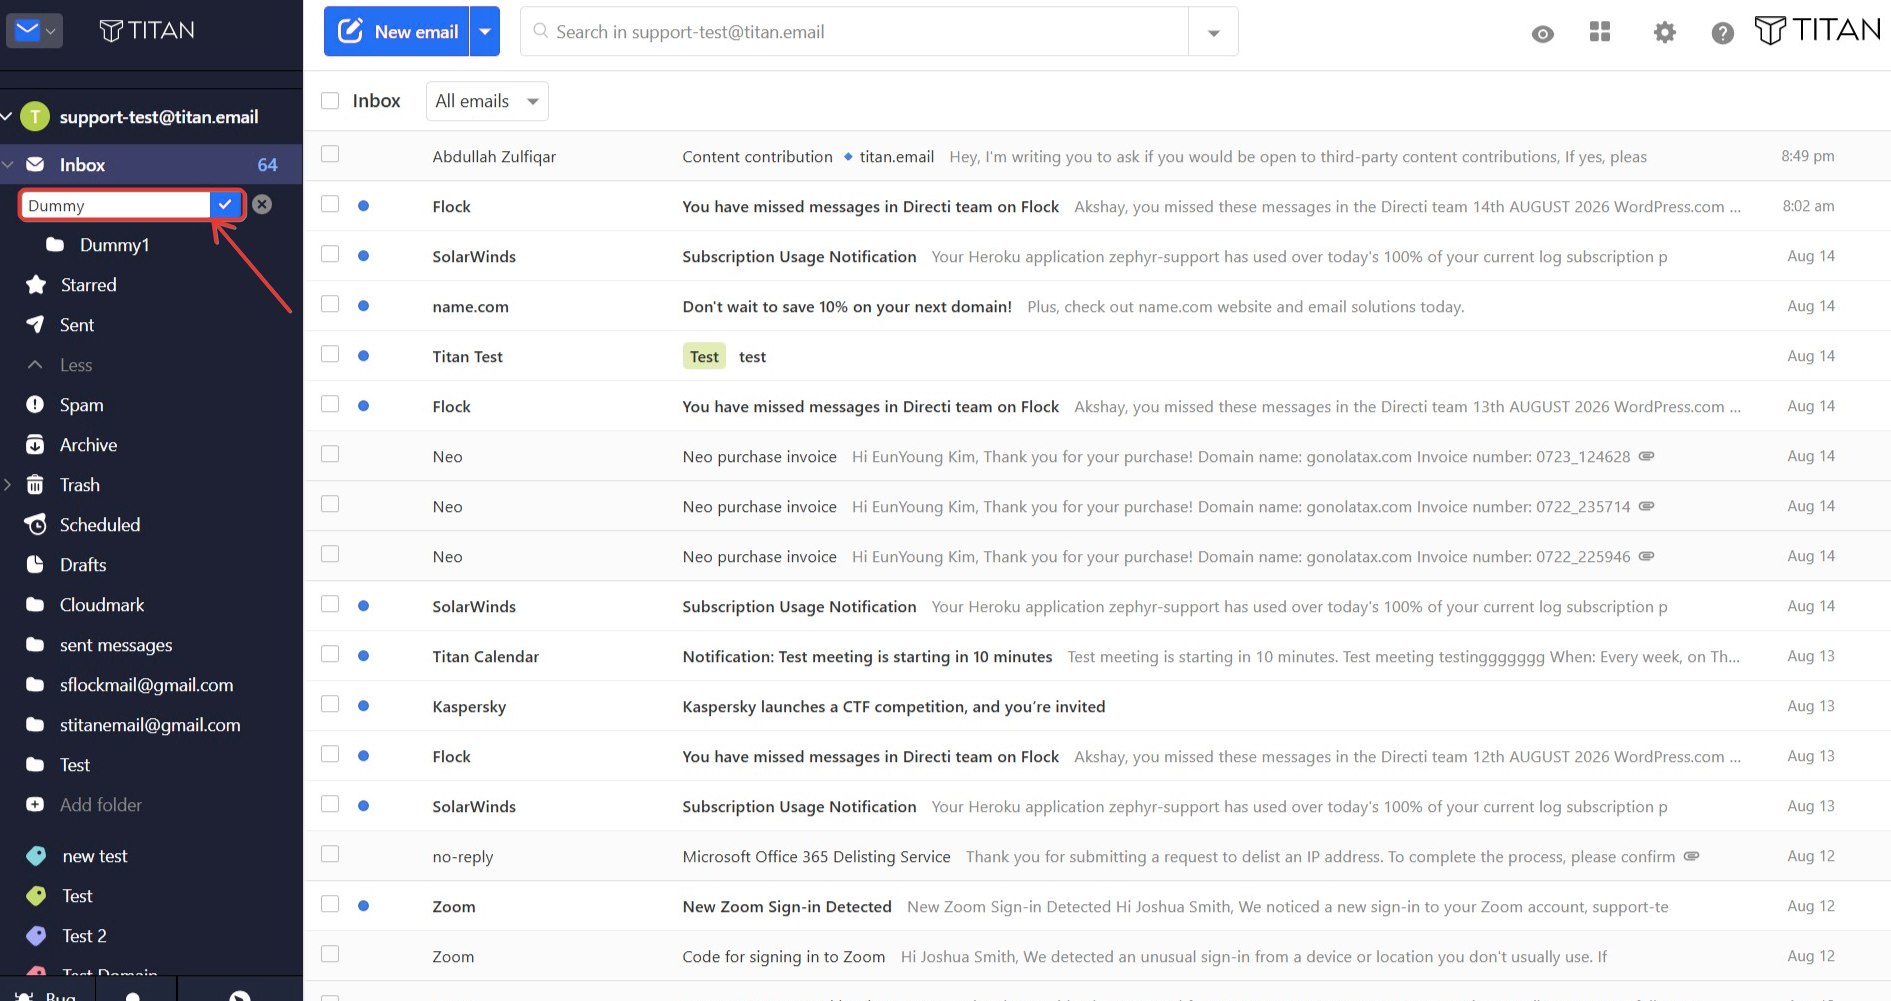
Task: Click the Inbox unread count 64
Action: pyautogui.click(x=267, y=165)
